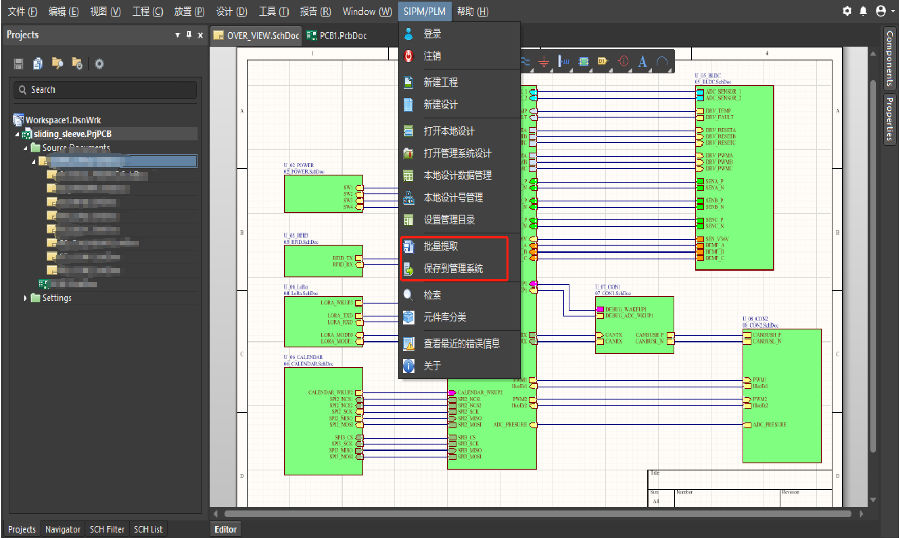This screenshot has width=899, height=538.
Task: Toggle the Projects panel pin icon
Action: point(187,34)
